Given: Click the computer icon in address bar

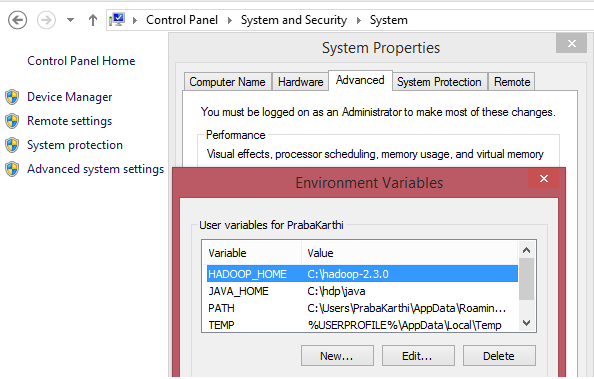Looking at the screenshot, I should [x=117, y=20].
